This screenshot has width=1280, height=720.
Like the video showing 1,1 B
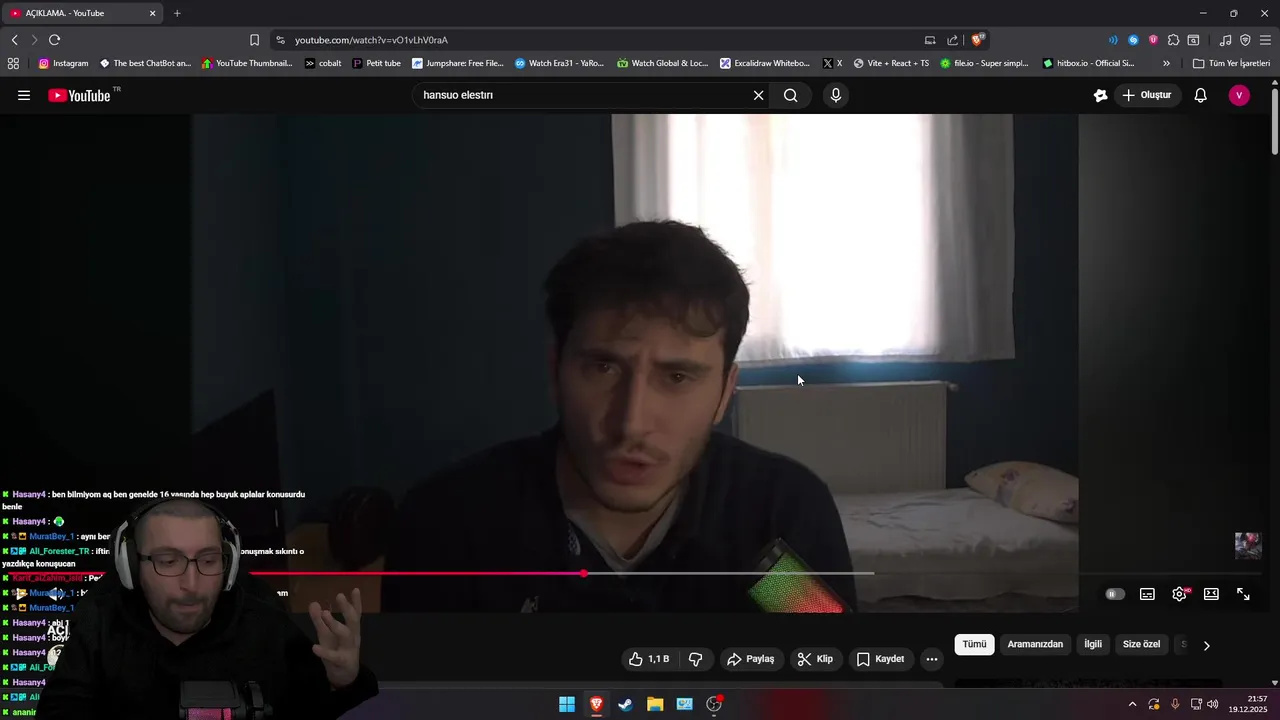point(649,659)
